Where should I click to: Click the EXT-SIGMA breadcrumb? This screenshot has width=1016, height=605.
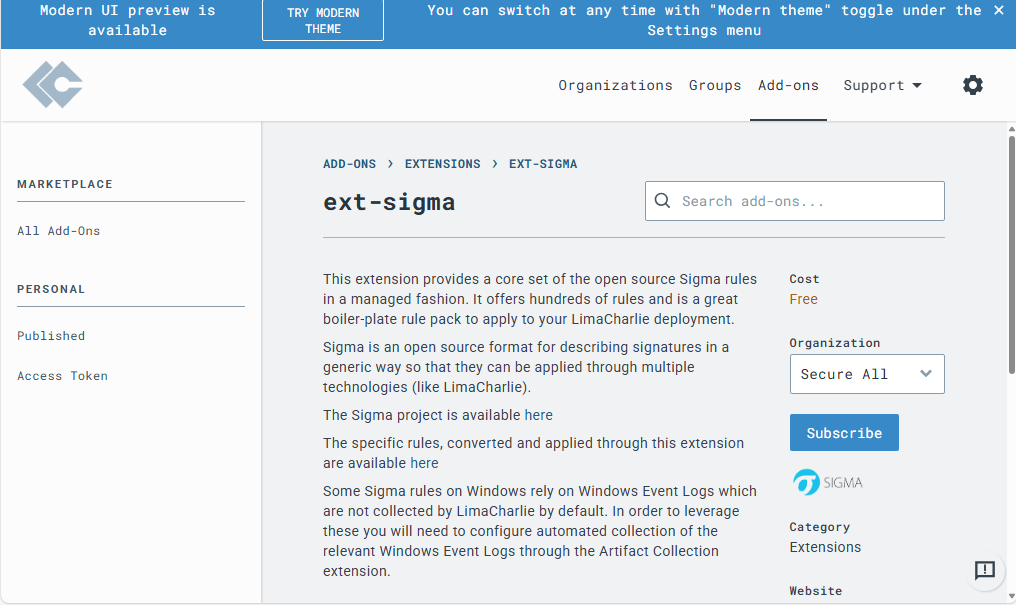tap(543, 164)
